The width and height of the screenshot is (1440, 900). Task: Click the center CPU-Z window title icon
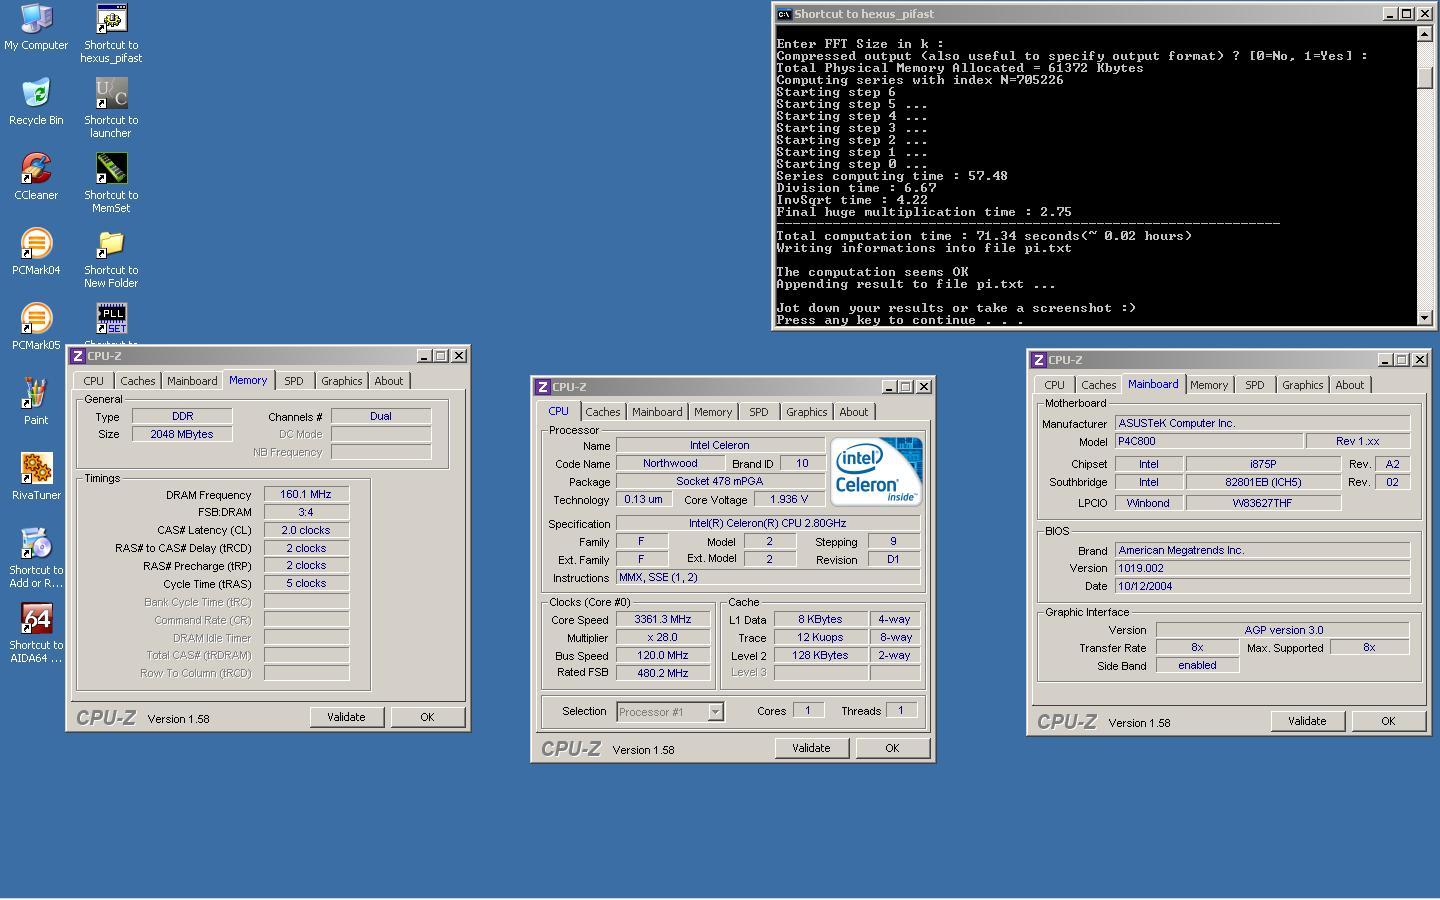click(x=543, y=387)
